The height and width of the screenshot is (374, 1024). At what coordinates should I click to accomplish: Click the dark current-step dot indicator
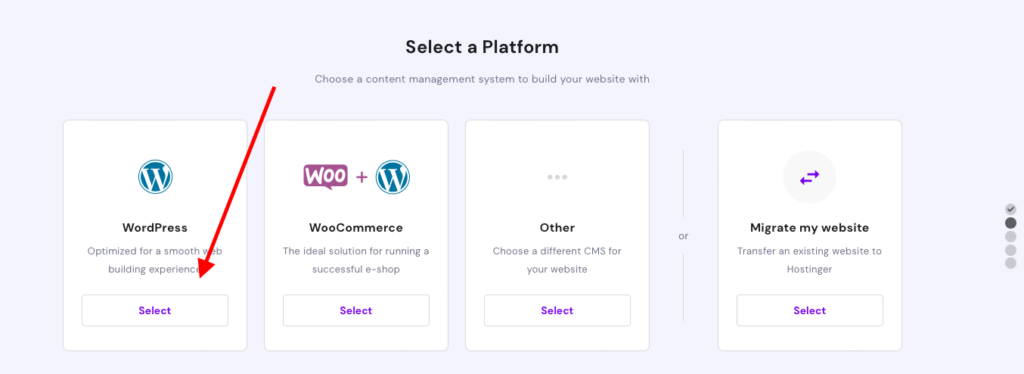[x=1010, y=223]
